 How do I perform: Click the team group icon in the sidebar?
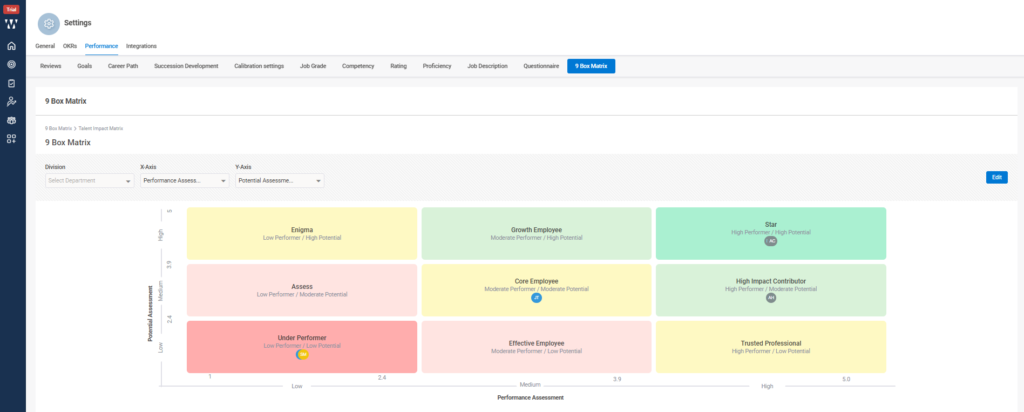11,119
